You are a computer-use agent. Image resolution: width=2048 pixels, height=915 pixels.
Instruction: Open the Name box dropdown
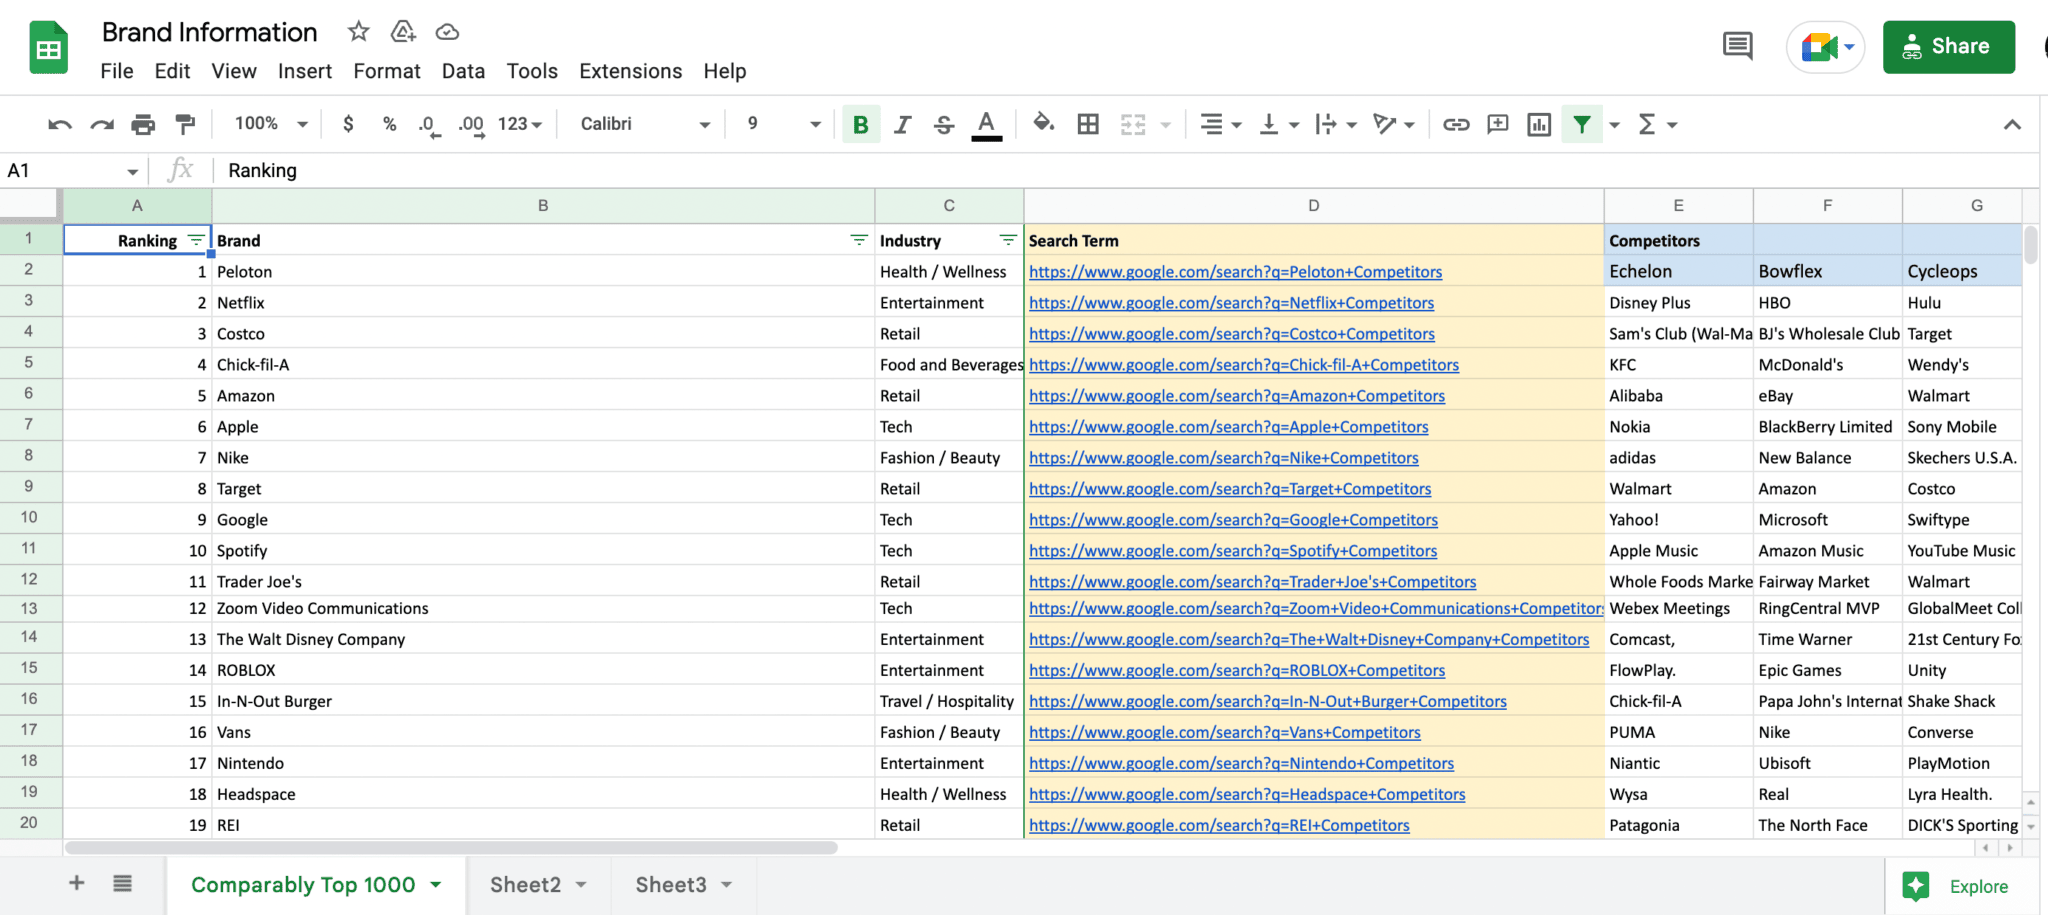click(x=132, y=171)
